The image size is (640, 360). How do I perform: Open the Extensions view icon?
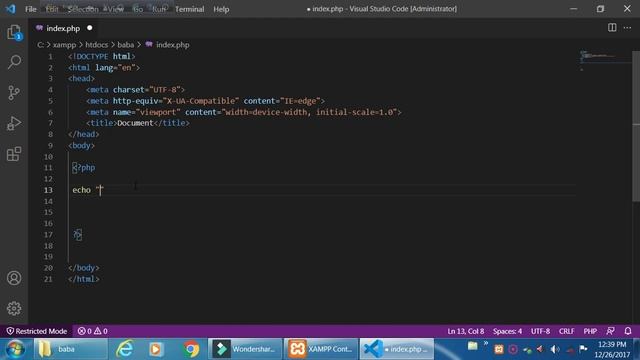14,154
